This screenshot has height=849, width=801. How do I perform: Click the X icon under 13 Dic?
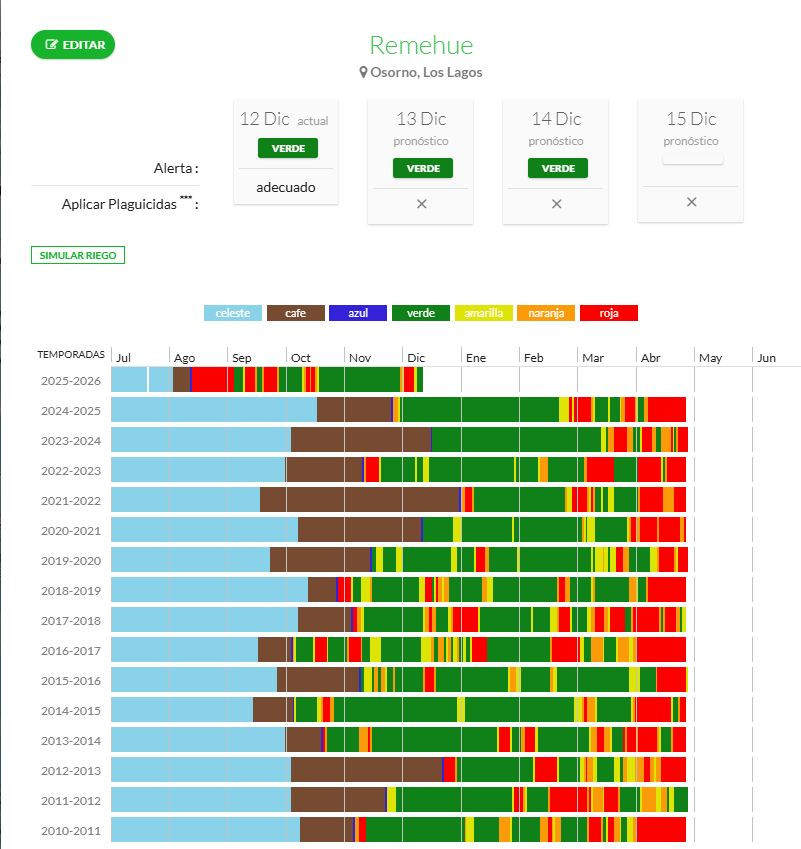point(421,203)
